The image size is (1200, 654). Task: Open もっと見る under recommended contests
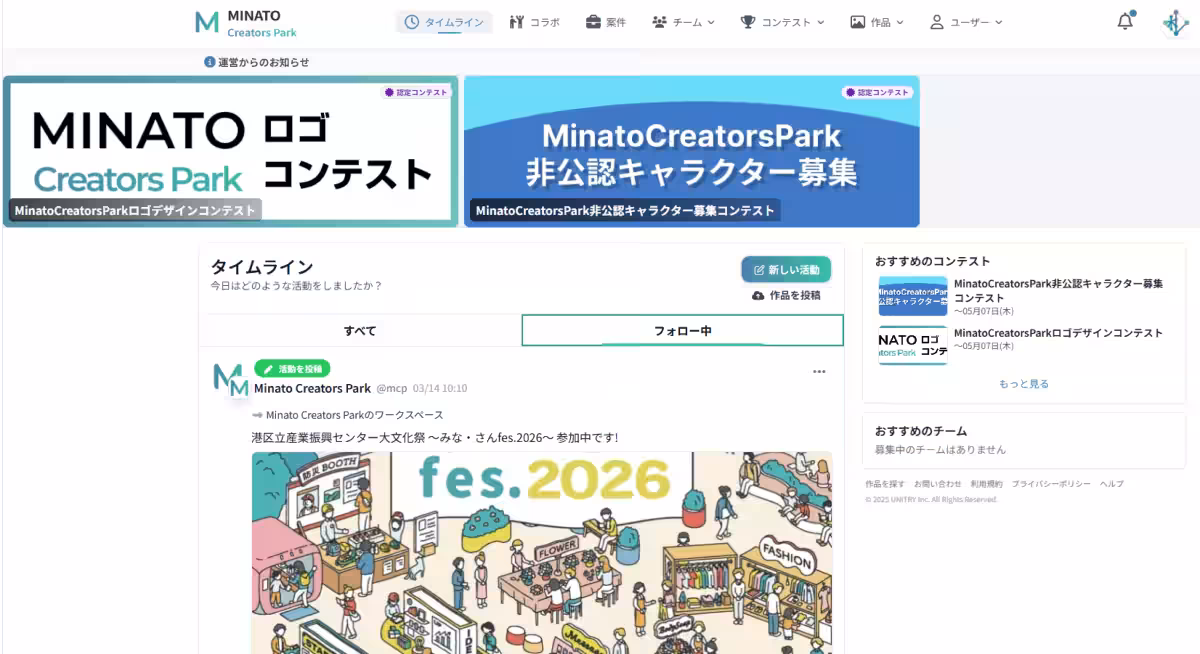[1023, 383]
